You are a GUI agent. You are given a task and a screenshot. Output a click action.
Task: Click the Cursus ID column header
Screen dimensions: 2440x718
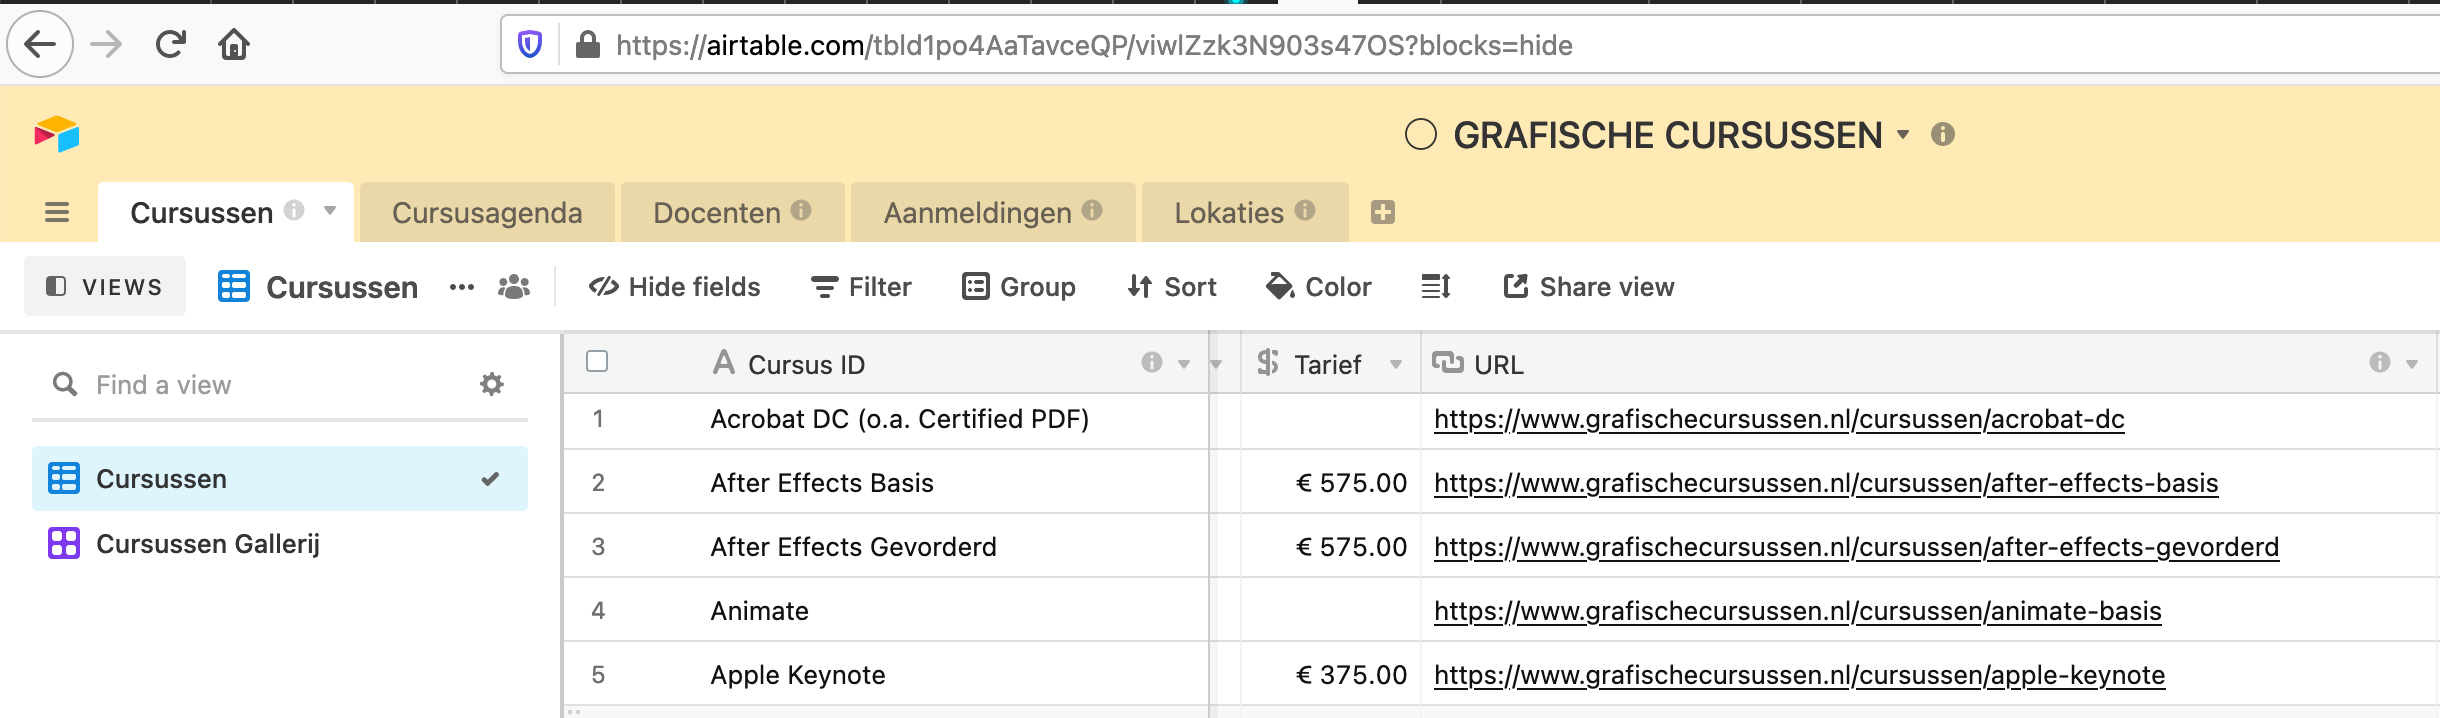886,364
